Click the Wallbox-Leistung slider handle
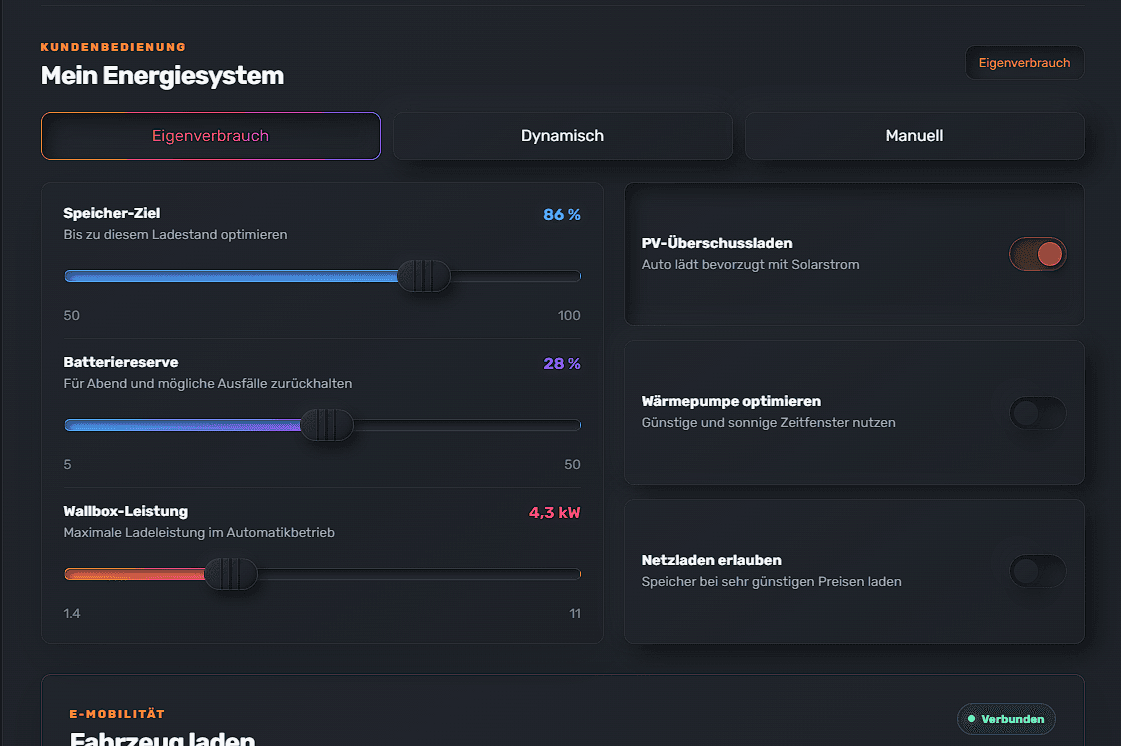Viewport: 1121px width, 746px height. [230, 574]
